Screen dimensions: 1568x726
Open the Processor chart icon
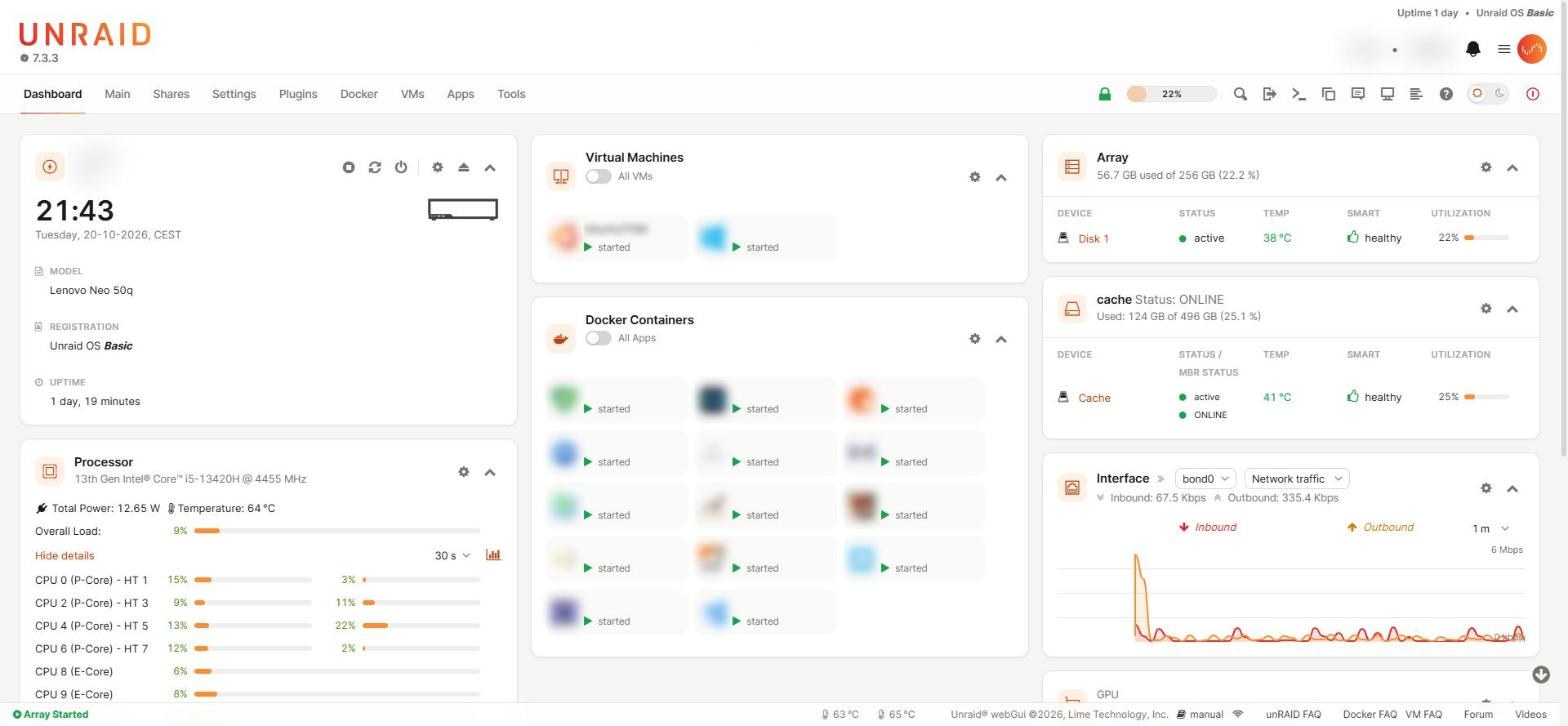(x=493, y=555)
